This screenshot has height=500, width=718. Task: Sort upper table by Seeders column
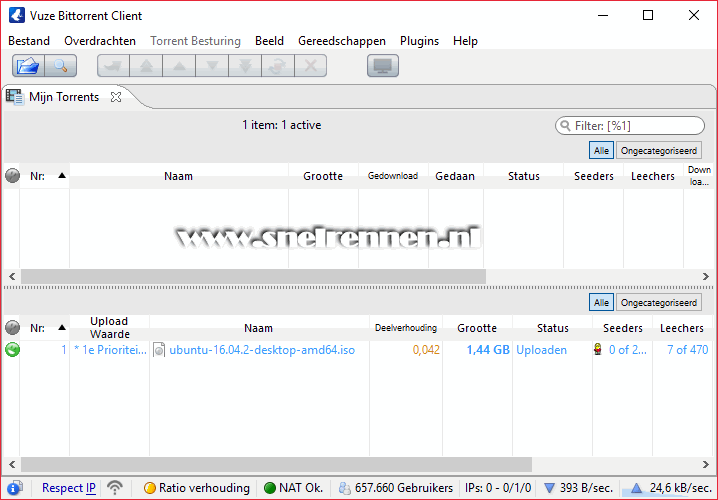[x=593, y=176]
